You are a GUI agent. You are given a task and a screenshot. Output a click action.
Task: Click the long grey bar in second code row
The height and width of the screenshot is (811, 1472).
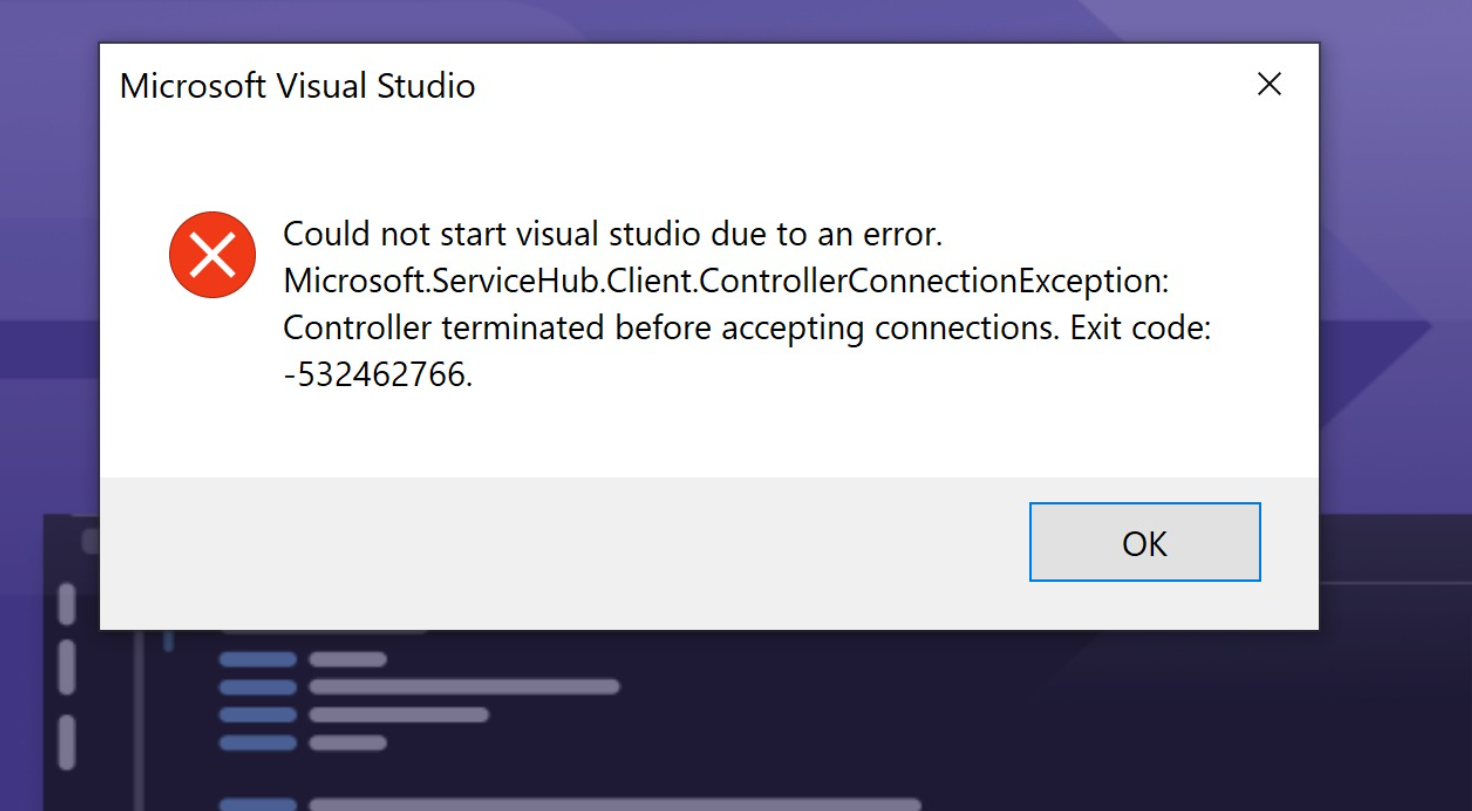click(x=465, y=687)
